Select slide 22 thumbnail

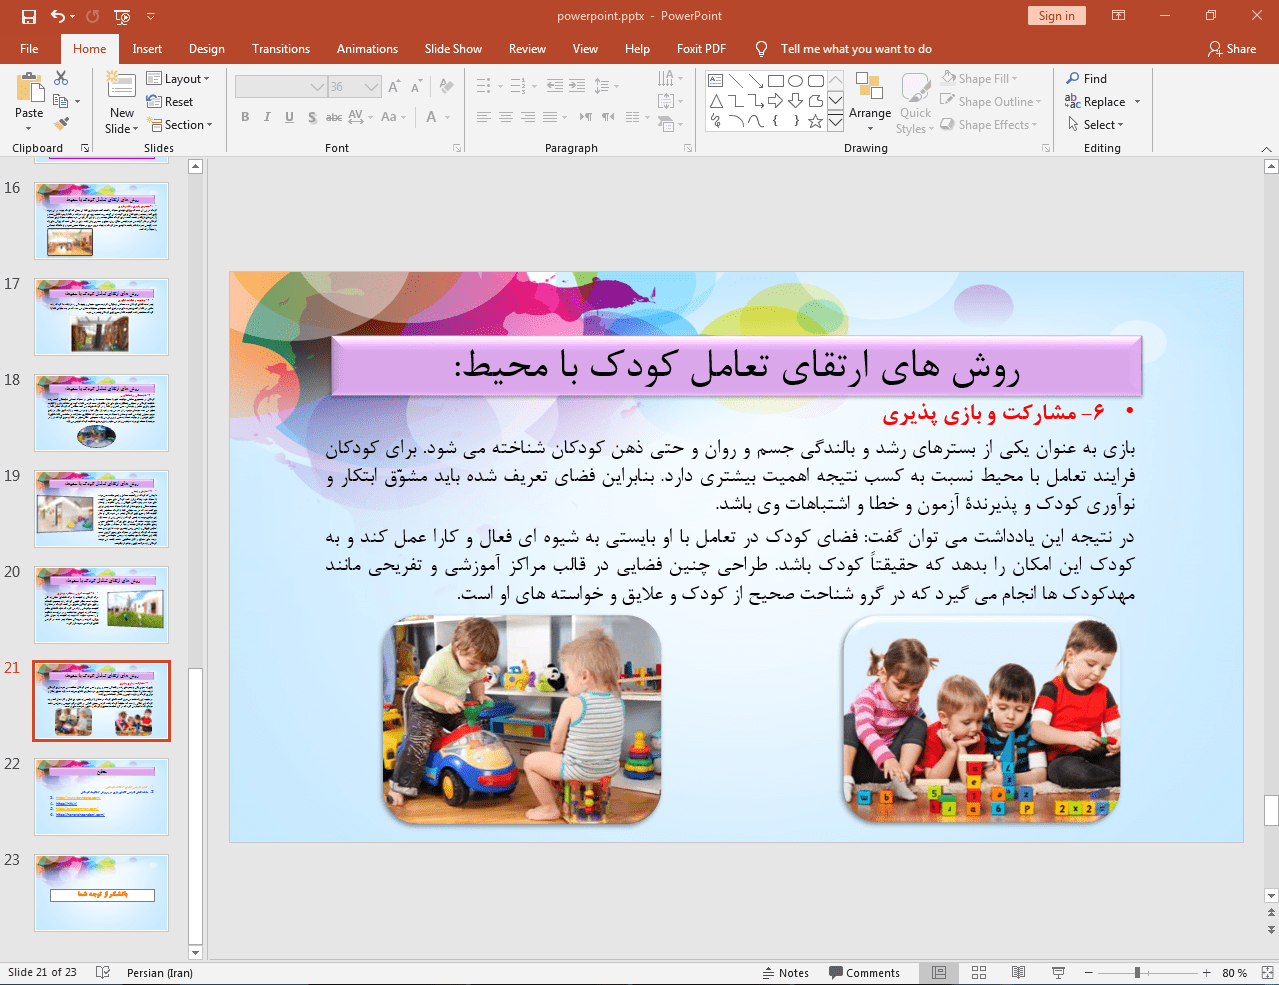tap(101, 797)
